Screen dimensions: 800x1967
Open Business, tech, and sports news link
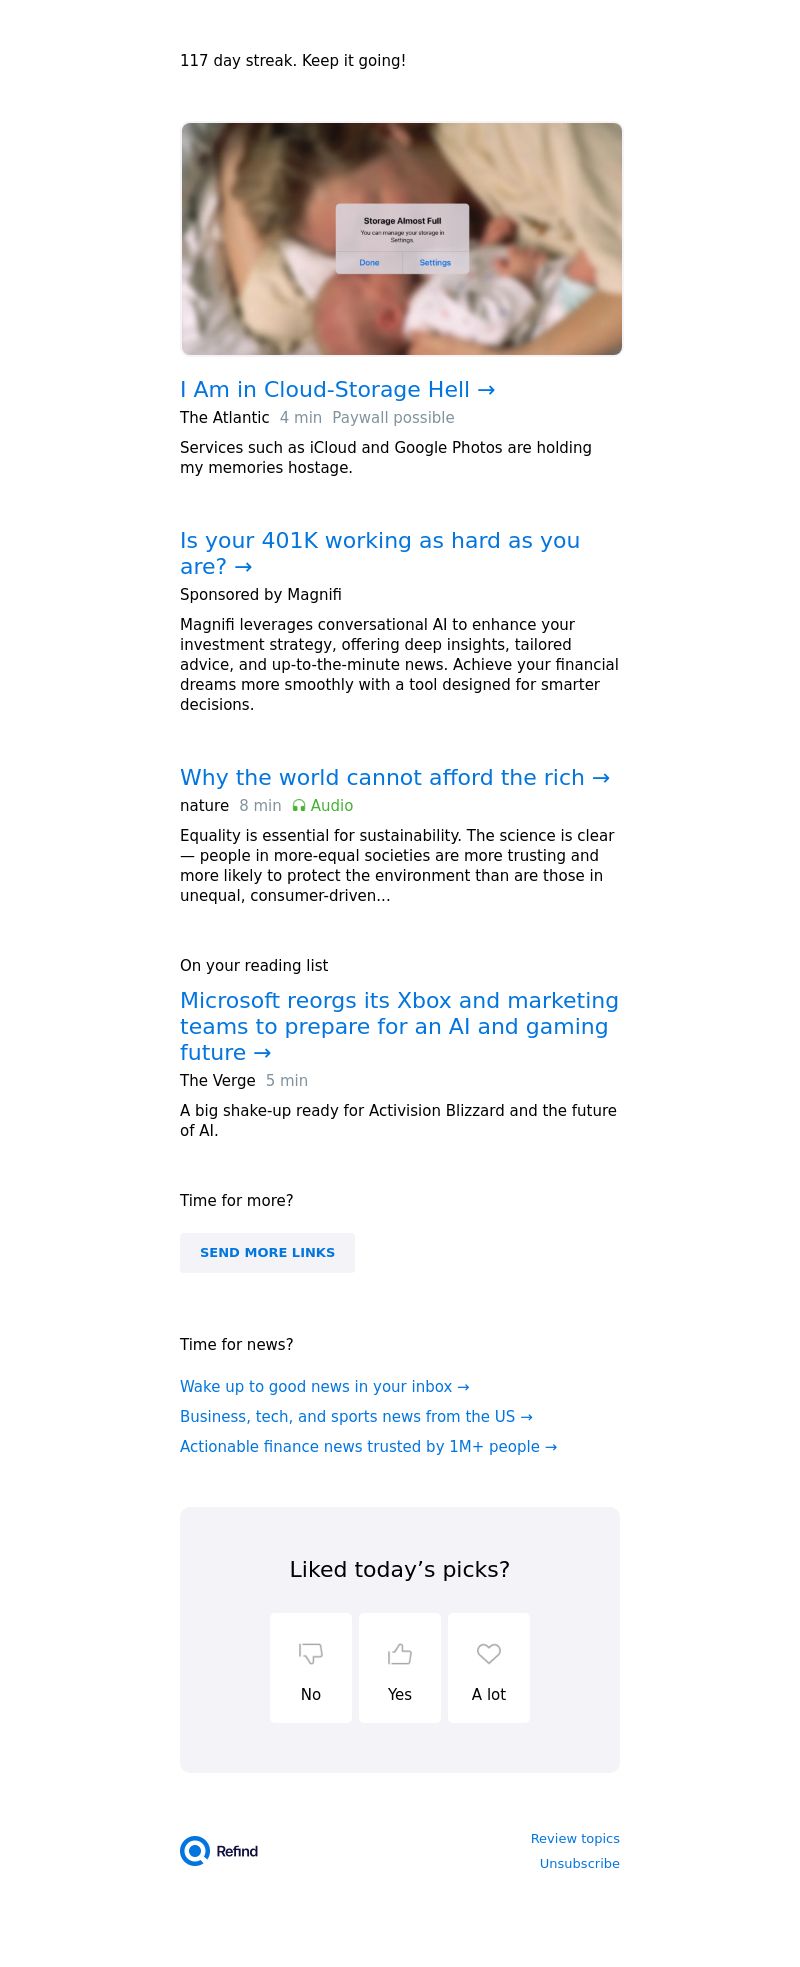[x=356, y=1417]
